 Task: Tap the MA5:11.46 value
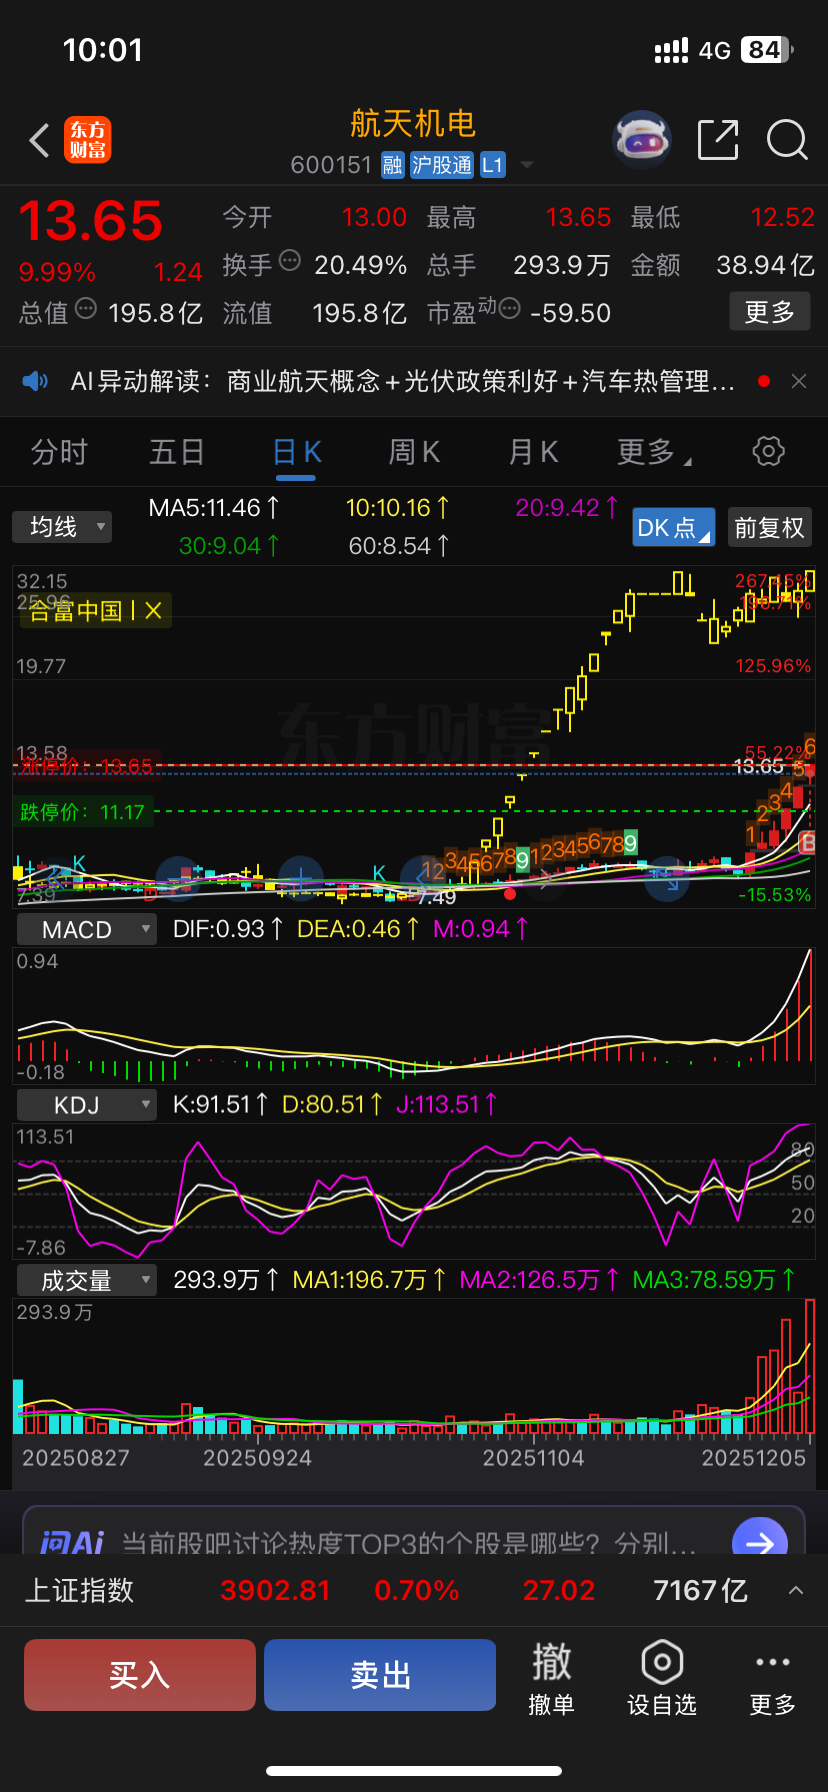tap(214, 508)
